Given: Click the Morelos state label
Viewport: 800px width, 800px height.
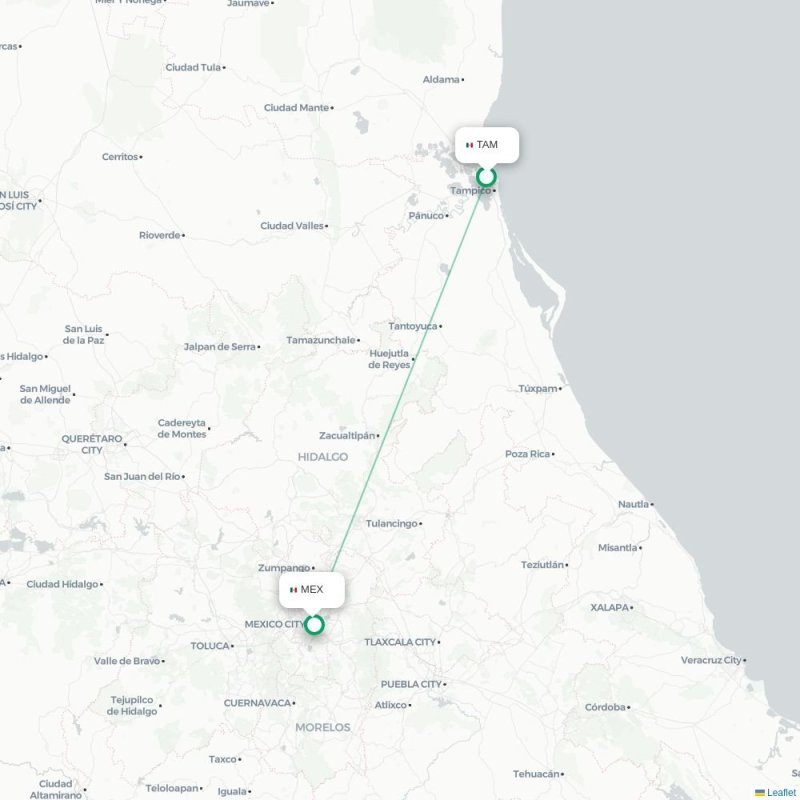Looking at the screenshot, I should [322, 728].
